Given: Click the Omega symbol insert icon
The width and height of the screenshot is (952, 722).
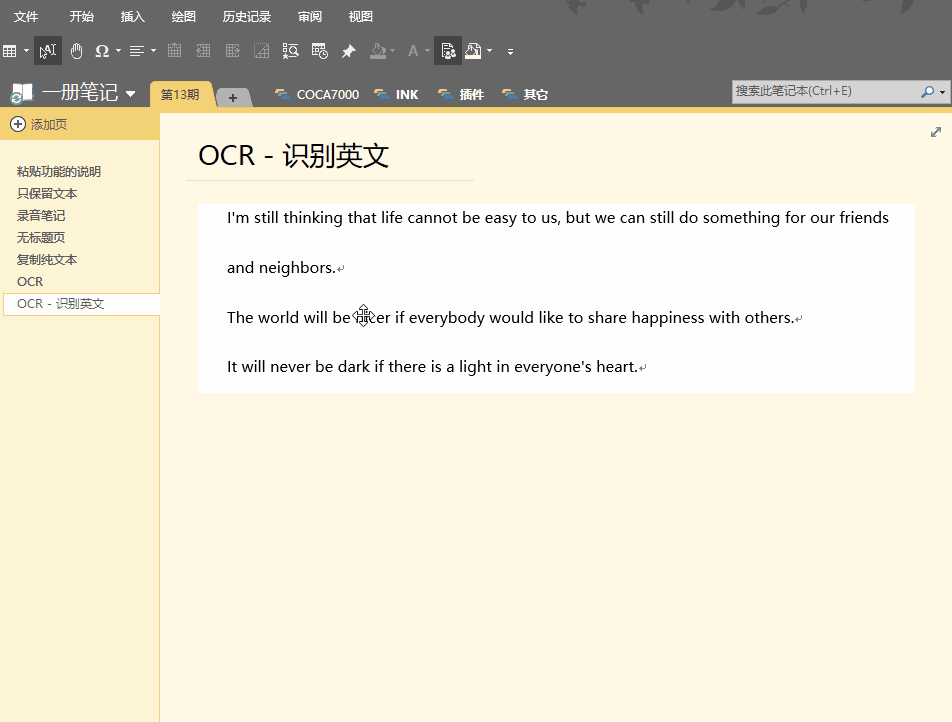Looking at the screenshot, I should [102, 51].
